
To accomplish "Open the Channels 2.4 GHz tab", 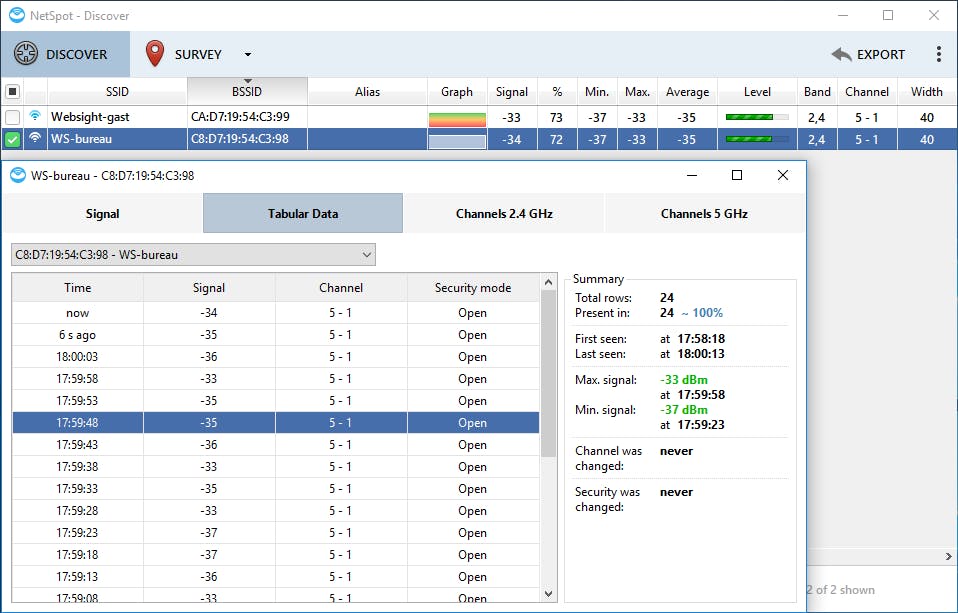I will click(504, 213).
